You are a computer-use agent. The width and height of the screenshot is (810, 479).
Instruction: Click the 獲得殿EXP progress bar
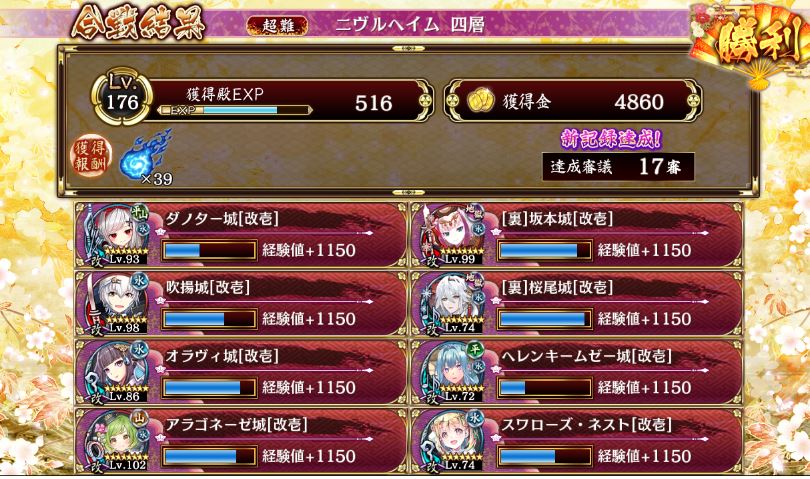click(x=235, y=110)
